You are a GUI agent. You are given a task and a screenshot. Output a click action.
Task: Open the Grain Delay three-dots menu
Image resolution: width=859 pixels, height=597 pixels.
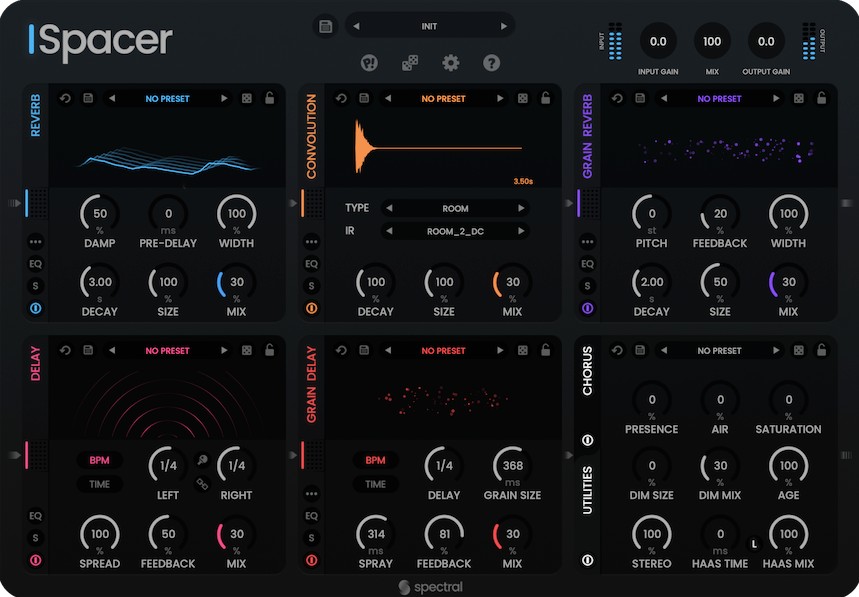311,493
